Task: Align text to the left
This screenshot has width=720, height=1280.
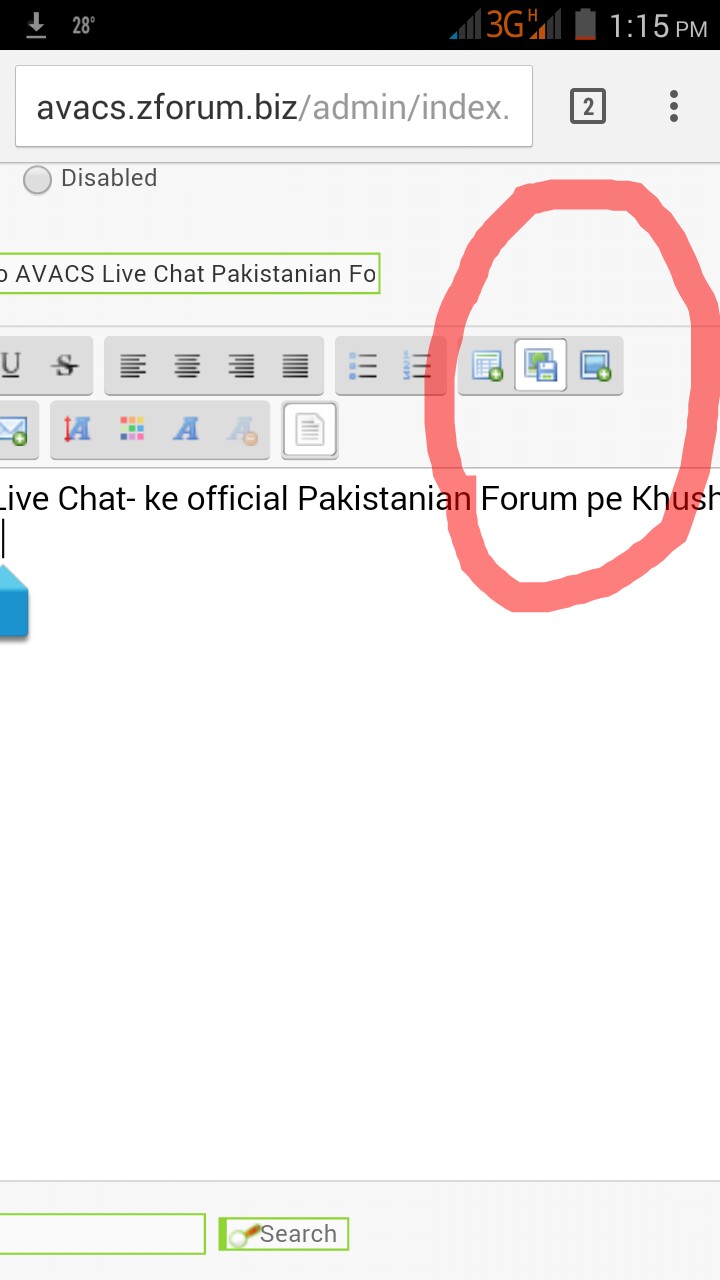Action: pyautogui.click(x=133, y=366)
